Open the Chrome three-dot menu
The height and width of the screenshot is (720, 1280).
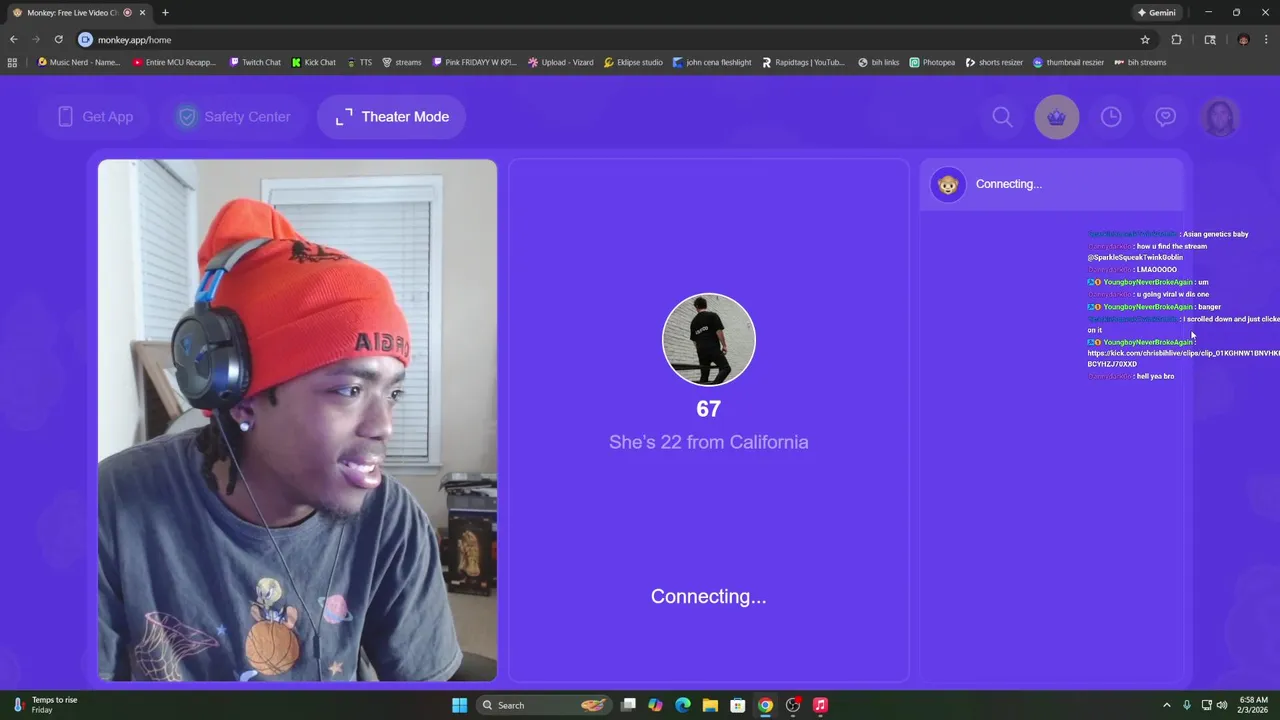point(1267,40)
